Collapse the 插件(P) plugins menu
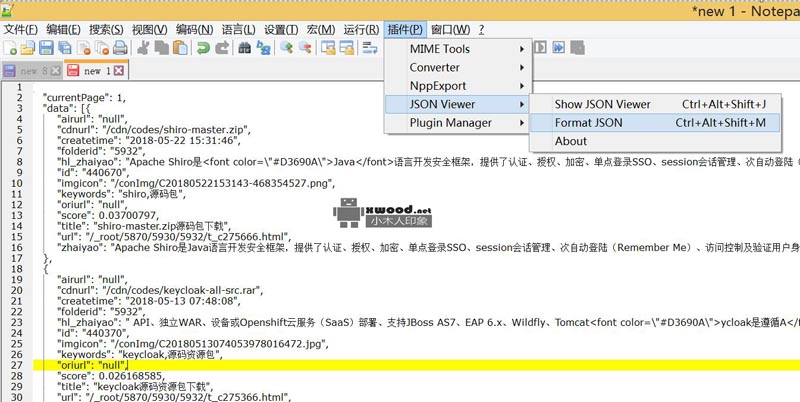This screenshot has height=402, width=800. 405,30
